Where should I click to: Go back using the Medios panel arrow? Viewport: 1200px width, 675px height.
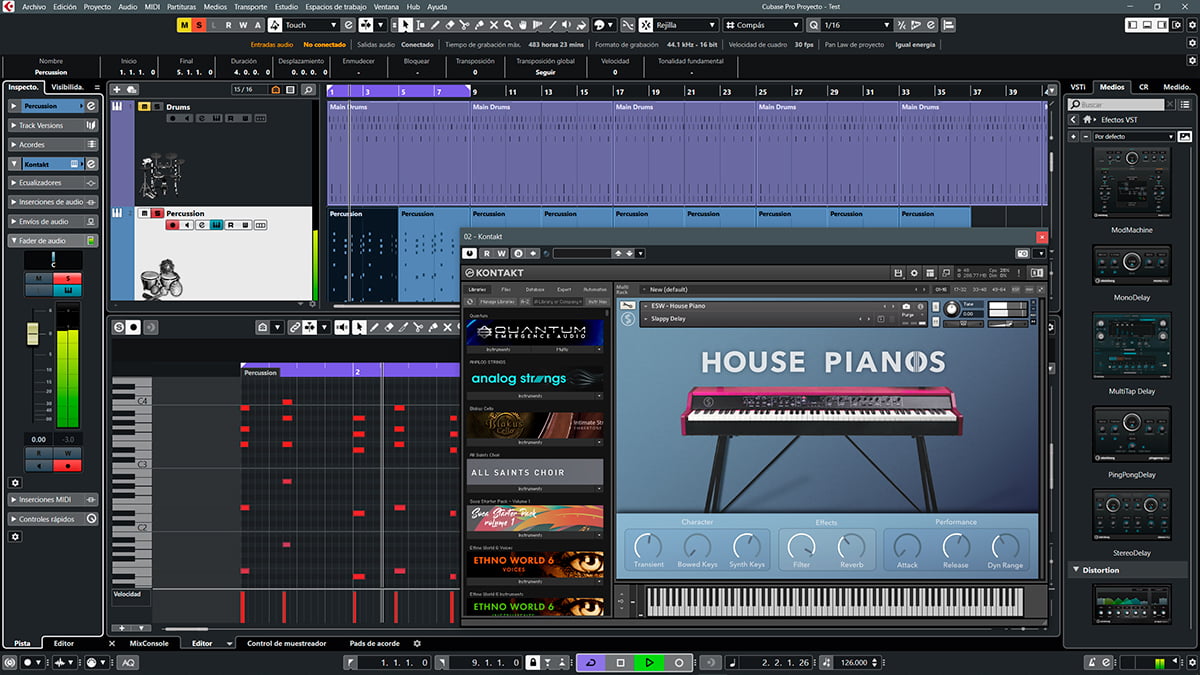[1074, 120]
